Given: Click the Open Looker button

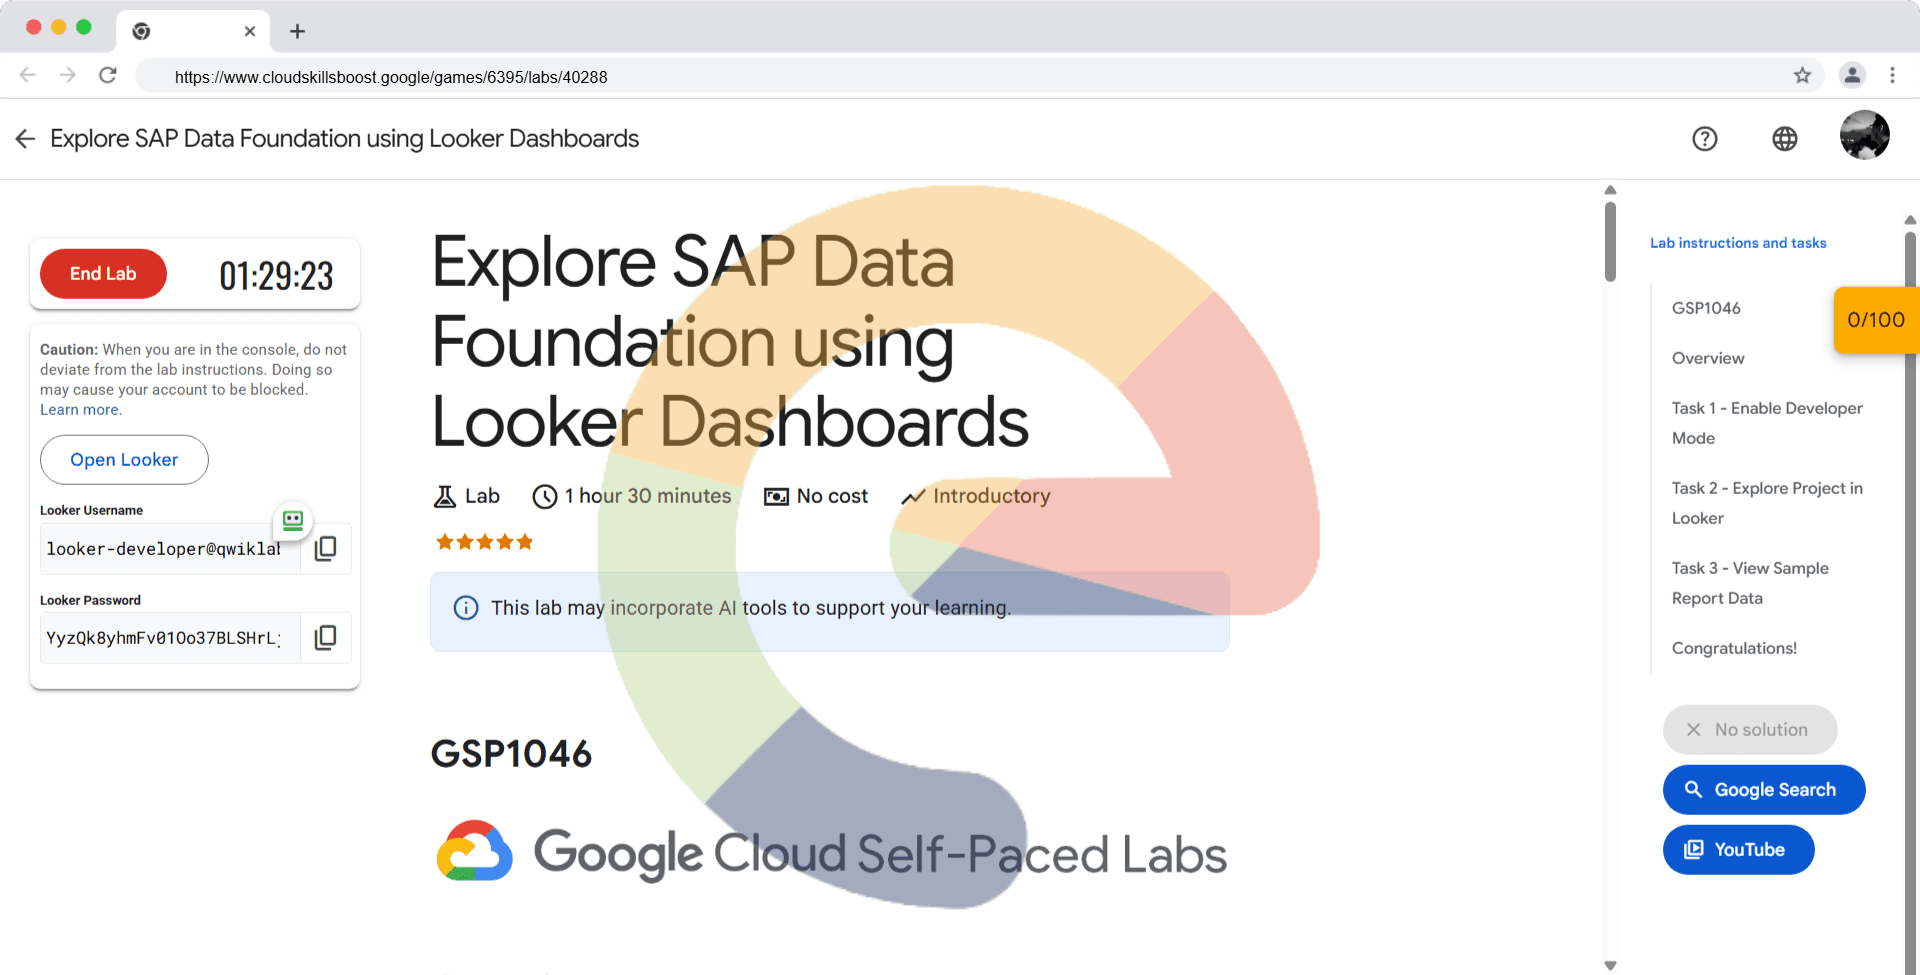Looking at the screenshot, I should click(x=124, y=460).
